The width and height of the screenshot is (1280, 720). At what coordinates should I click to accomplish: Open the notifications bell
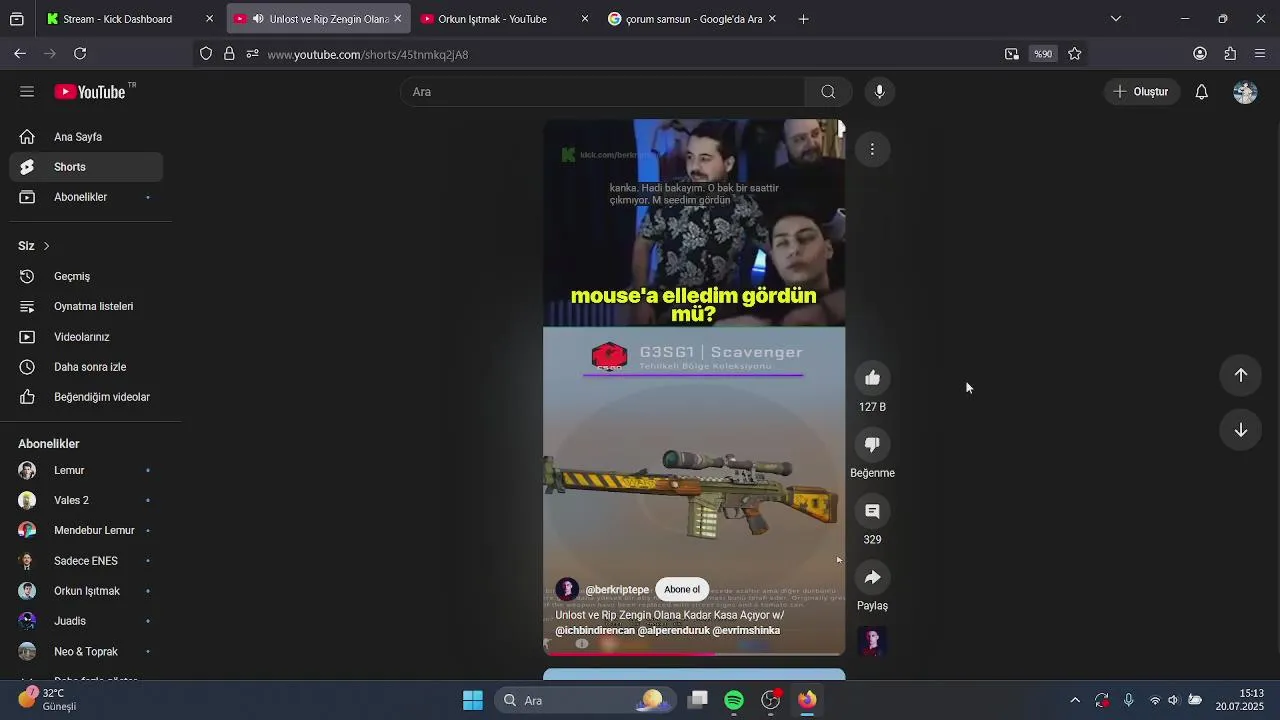[x=1202, y=92]
